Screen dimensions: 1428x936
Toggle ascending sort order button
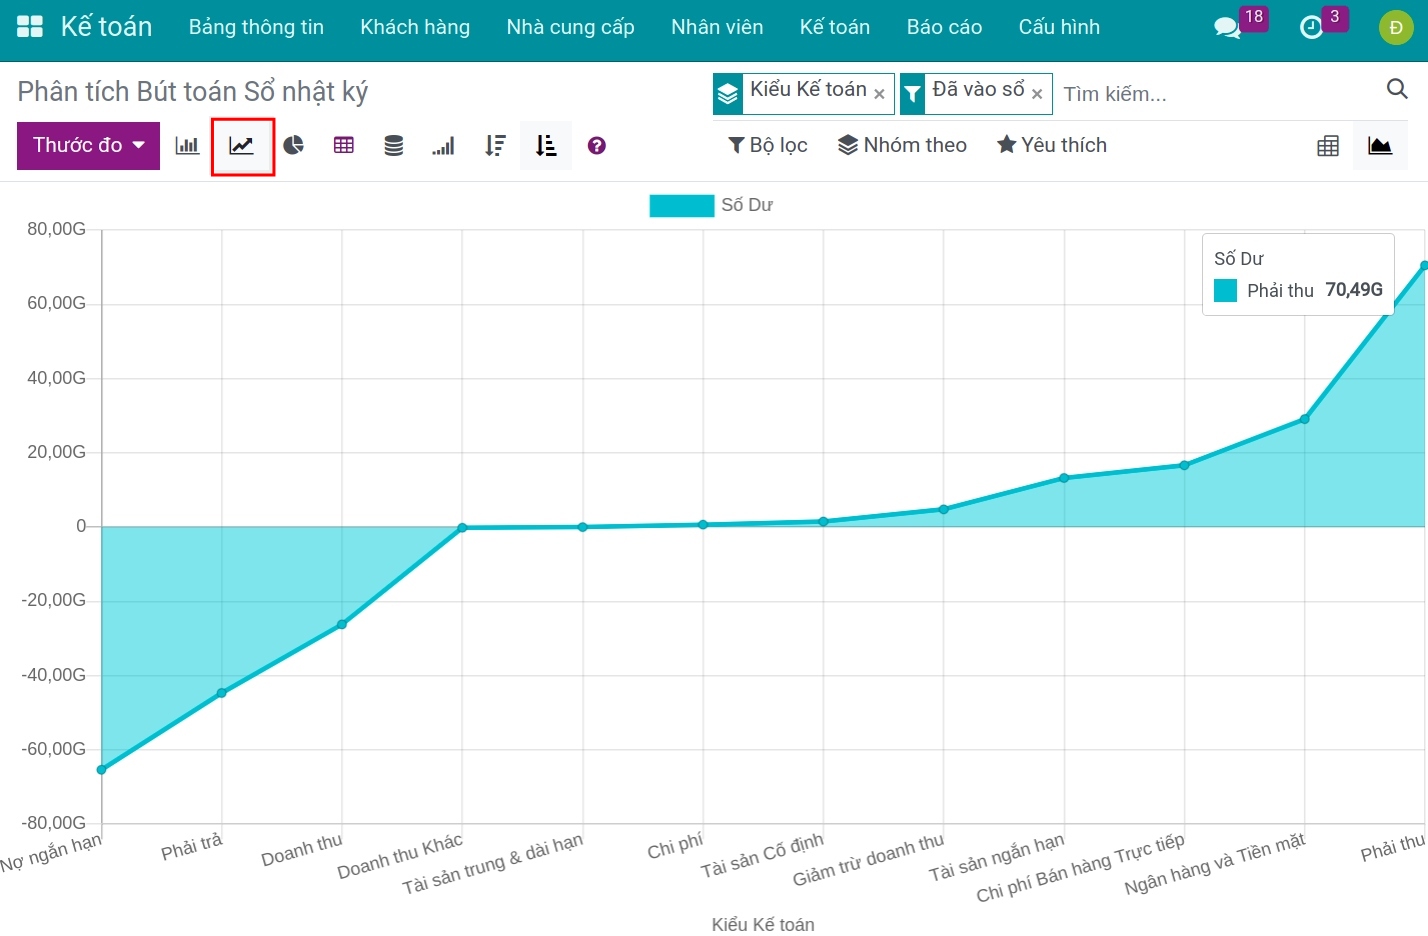[546, 146]
